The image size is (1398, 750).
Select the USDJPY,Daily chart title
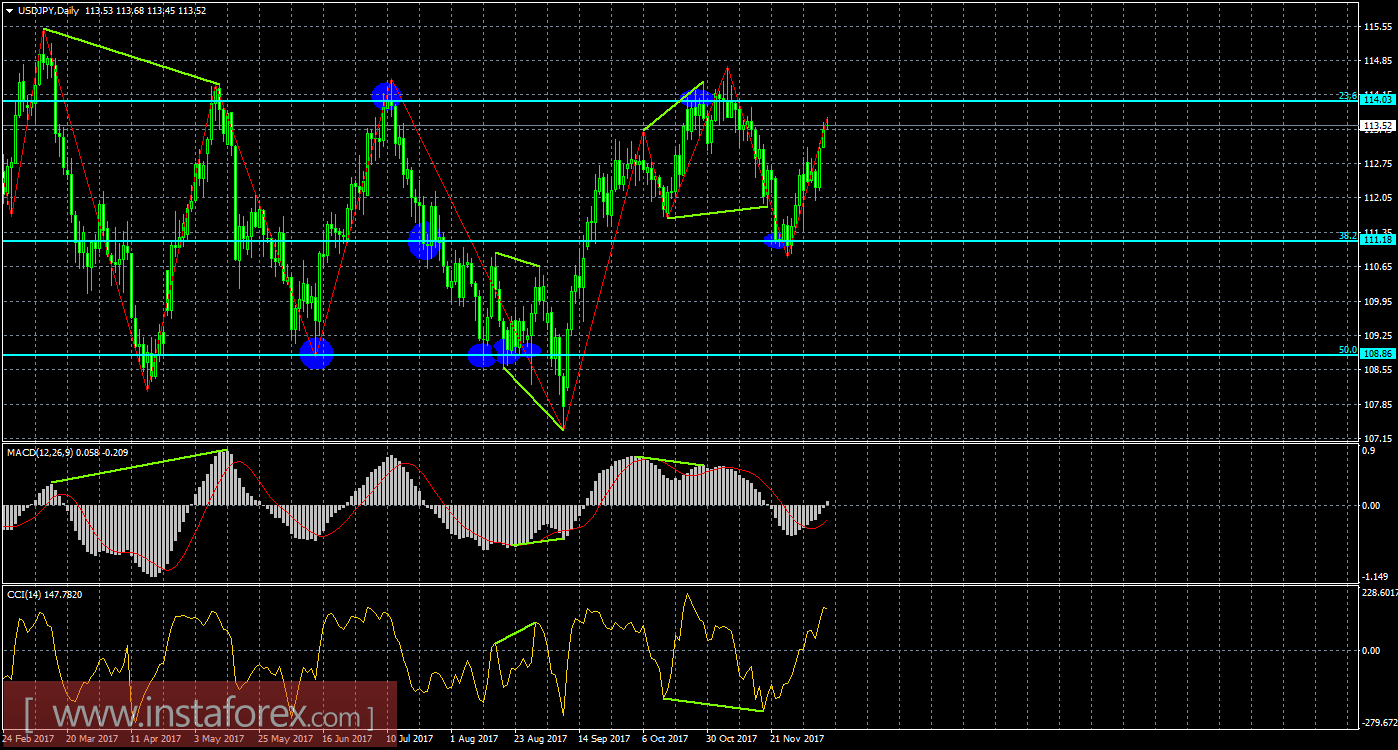tap(48, 11)
